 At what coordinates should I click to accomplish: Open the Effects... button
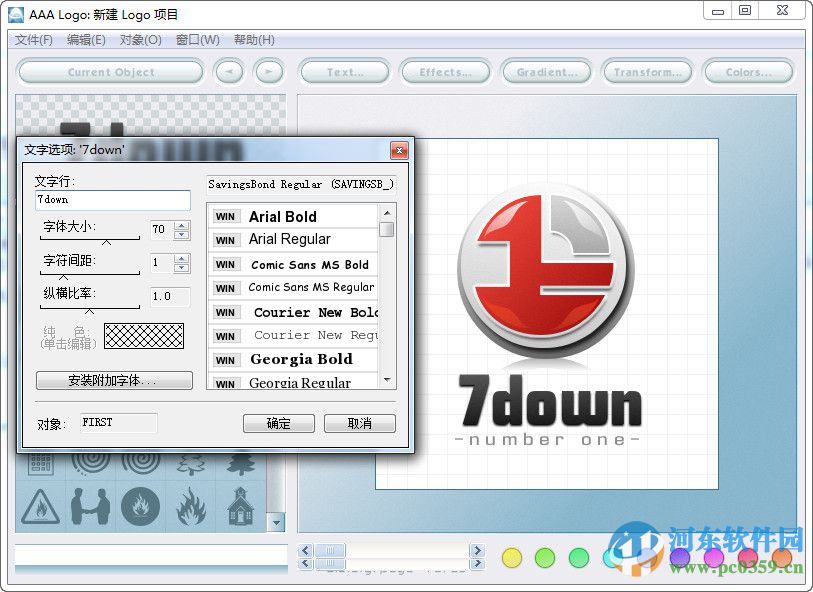(445, 72)
